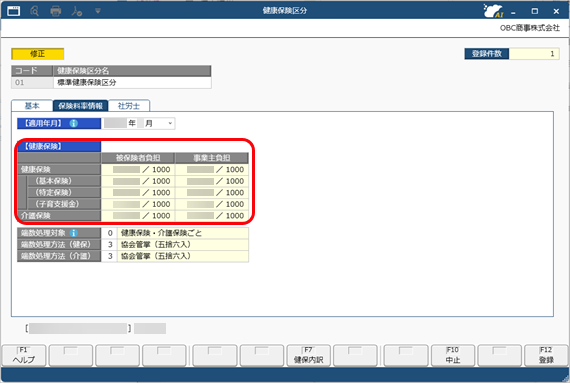Click the F7 健保内訳 button
Viewport: 570px width, 384px height.
[x=308, y=355]
